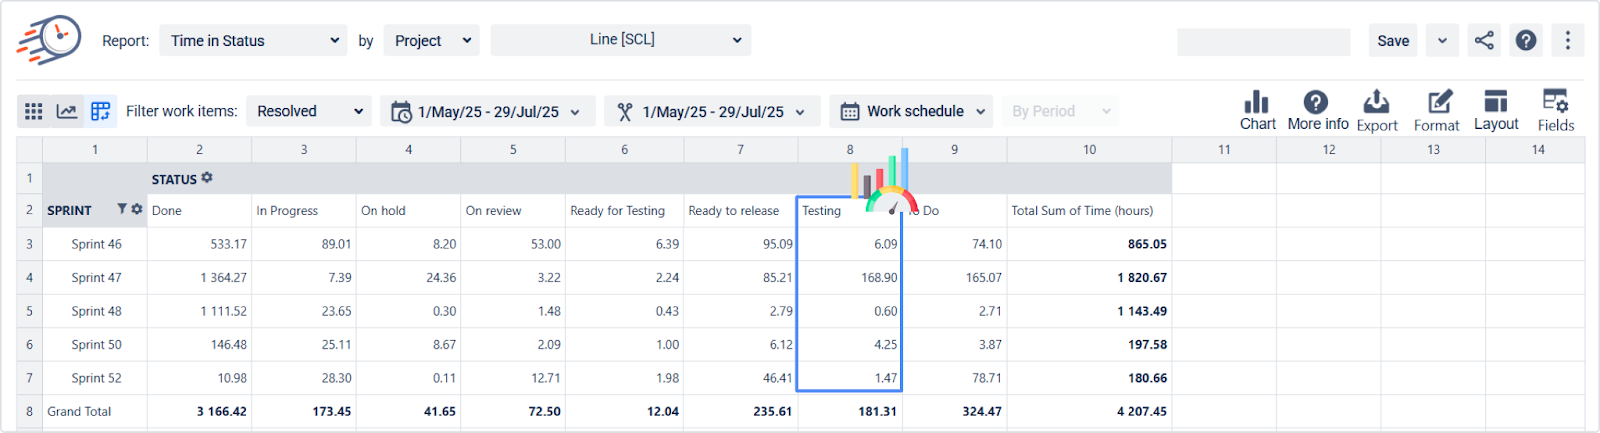The width and height of the screenshot is (1600, 433).
Task: Click the Time in Status app logo
Action: [49, 40]
